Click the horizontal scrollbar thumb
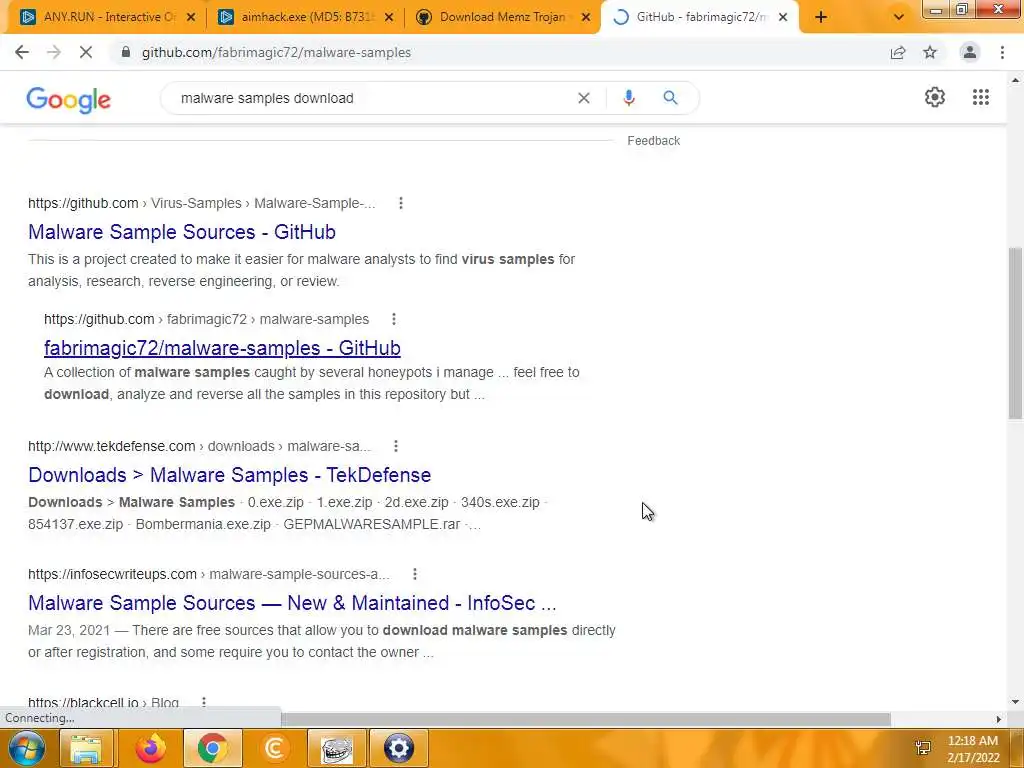Image resolution: width=1024 pixels, height=768 pixels. tap(586, 719)
